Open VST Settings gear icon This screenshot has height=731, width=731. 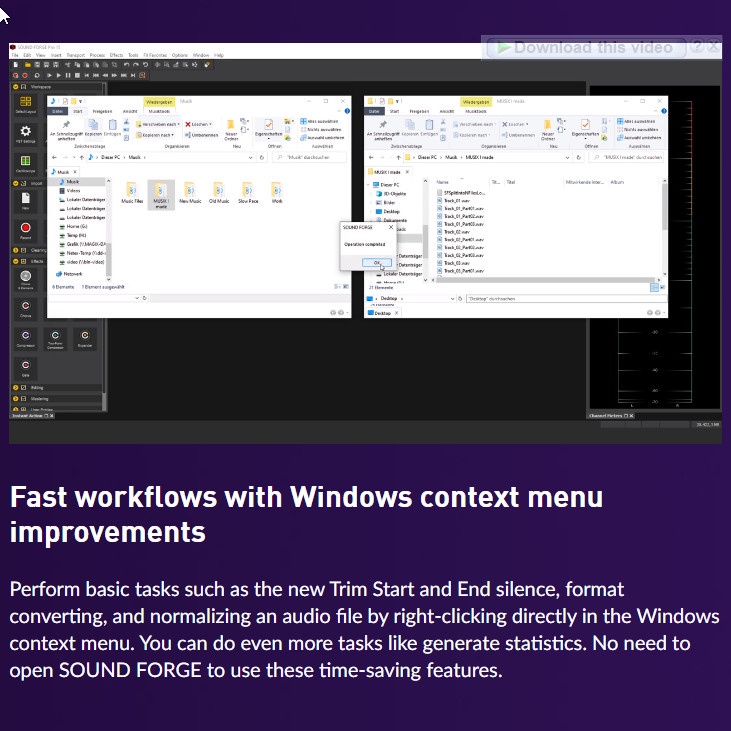pyautogui.click(x=26, y=133)
